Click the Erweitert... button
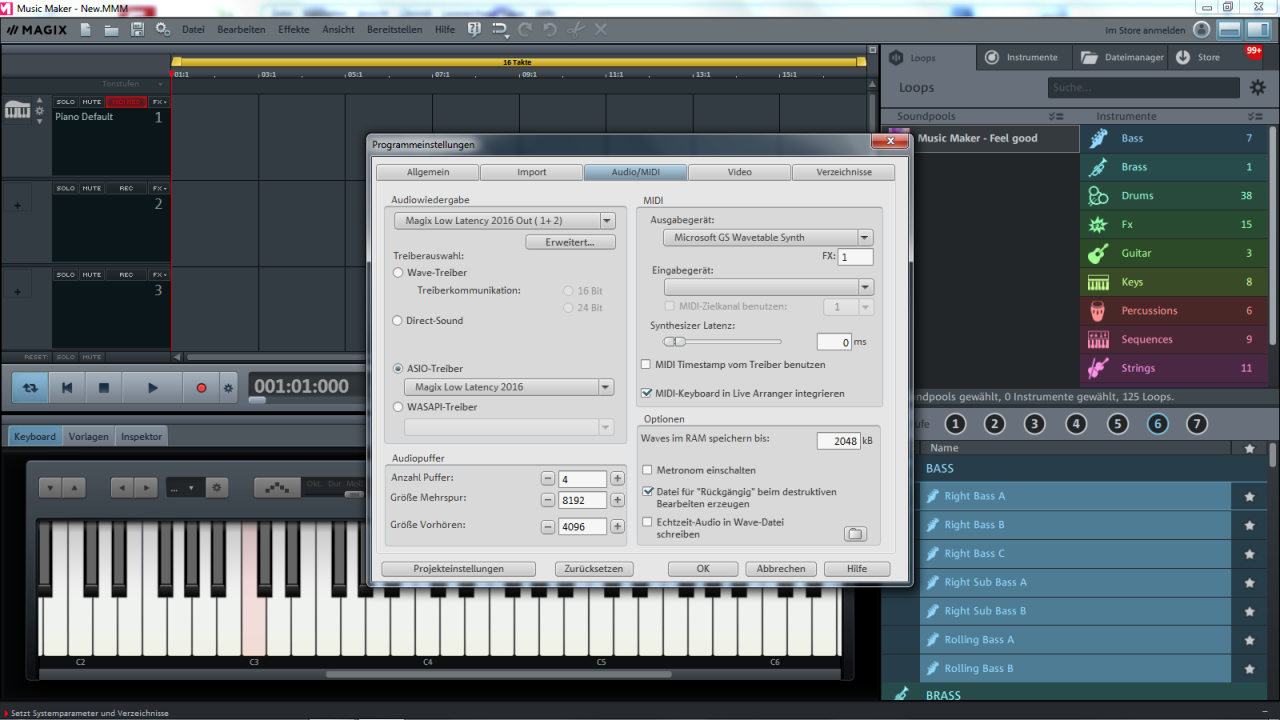 coord(570,242)
